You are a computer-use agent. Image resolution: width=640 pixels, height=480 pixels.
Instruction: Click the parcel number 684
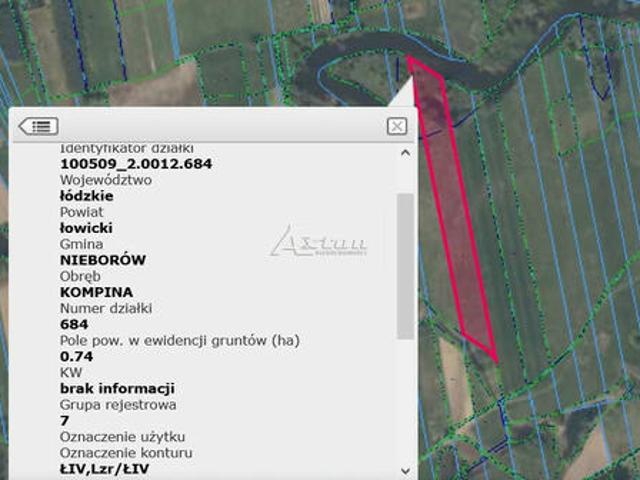[x=74, y=324]
